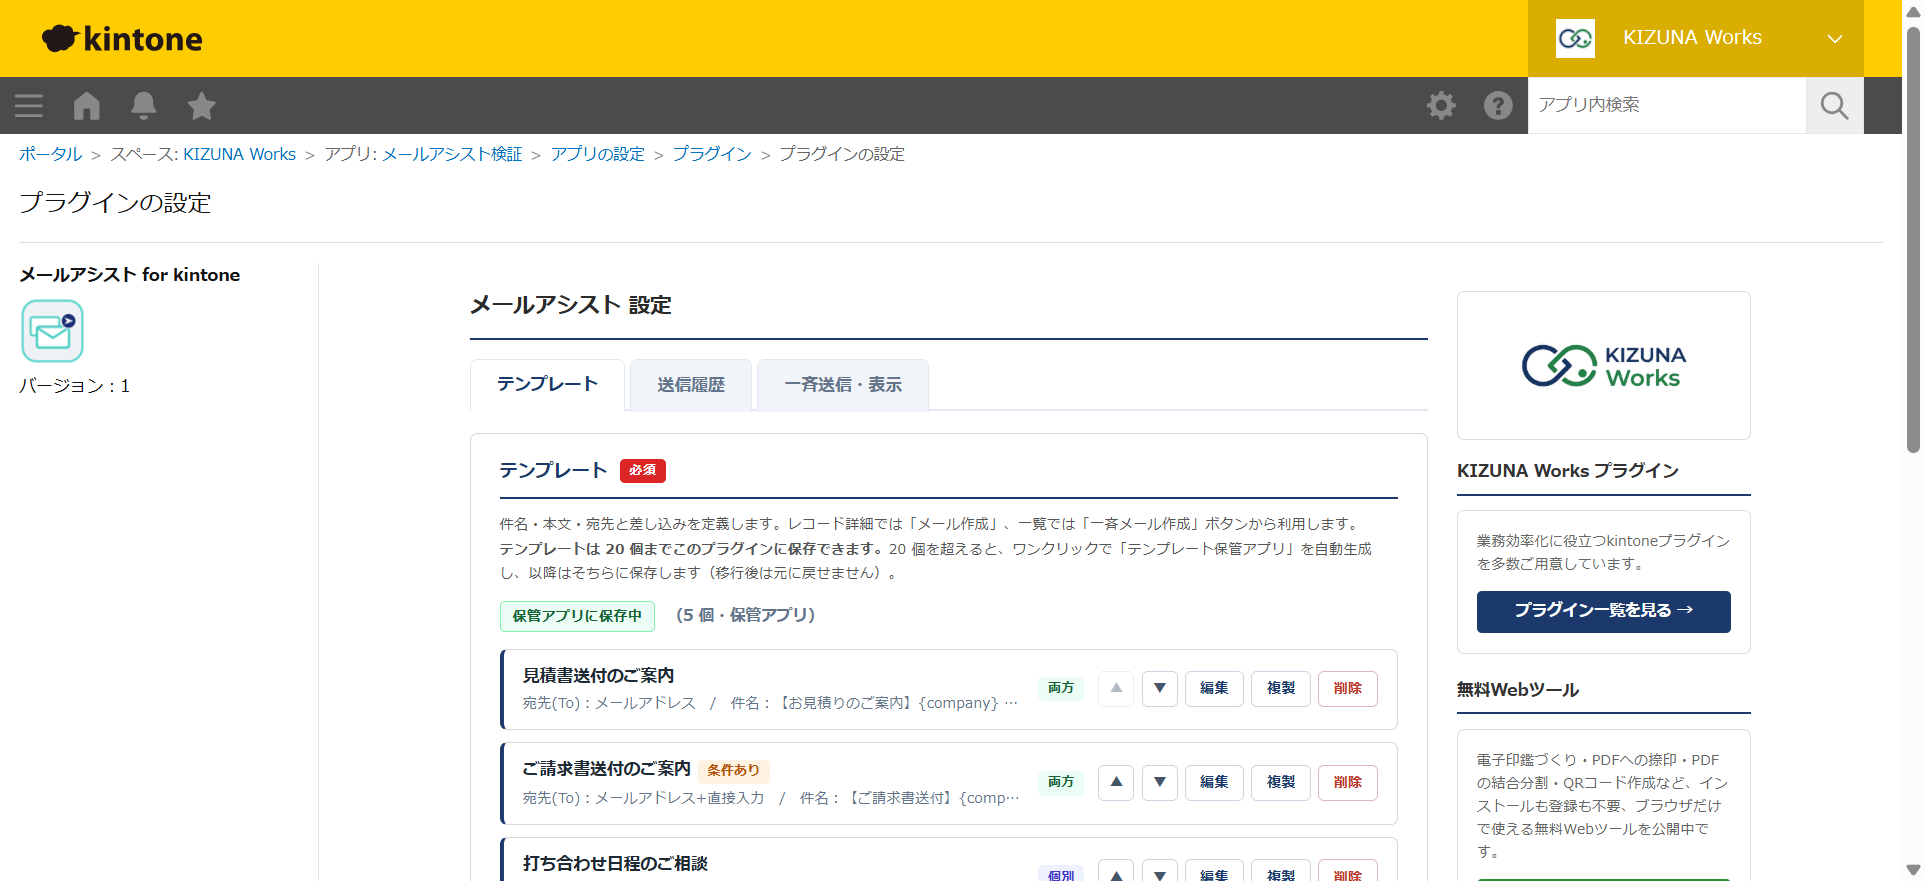Click the page vertical scrollbar
The image size is (1925, 881).
click(x=1913, y=240)
